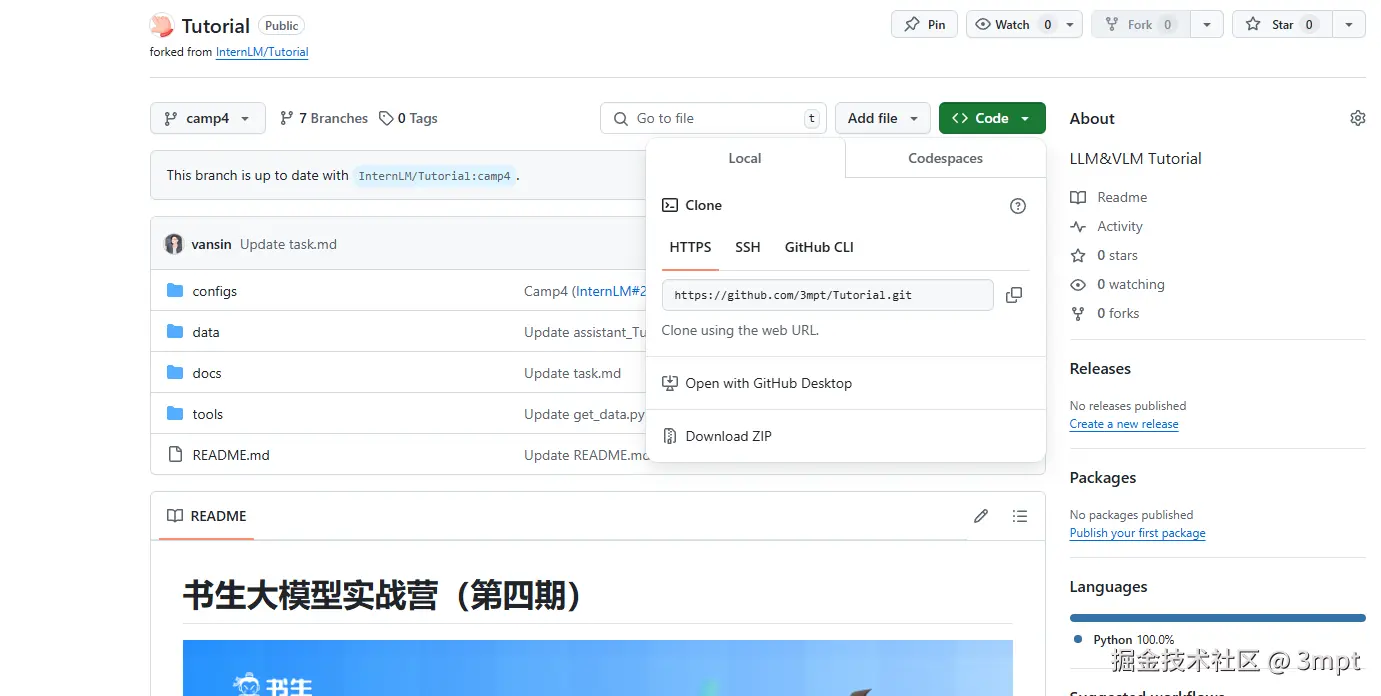This screenshot has width=1381, height=696.
Task: Copy the clone URL to clipboard
Action: tap(1013, 295)
